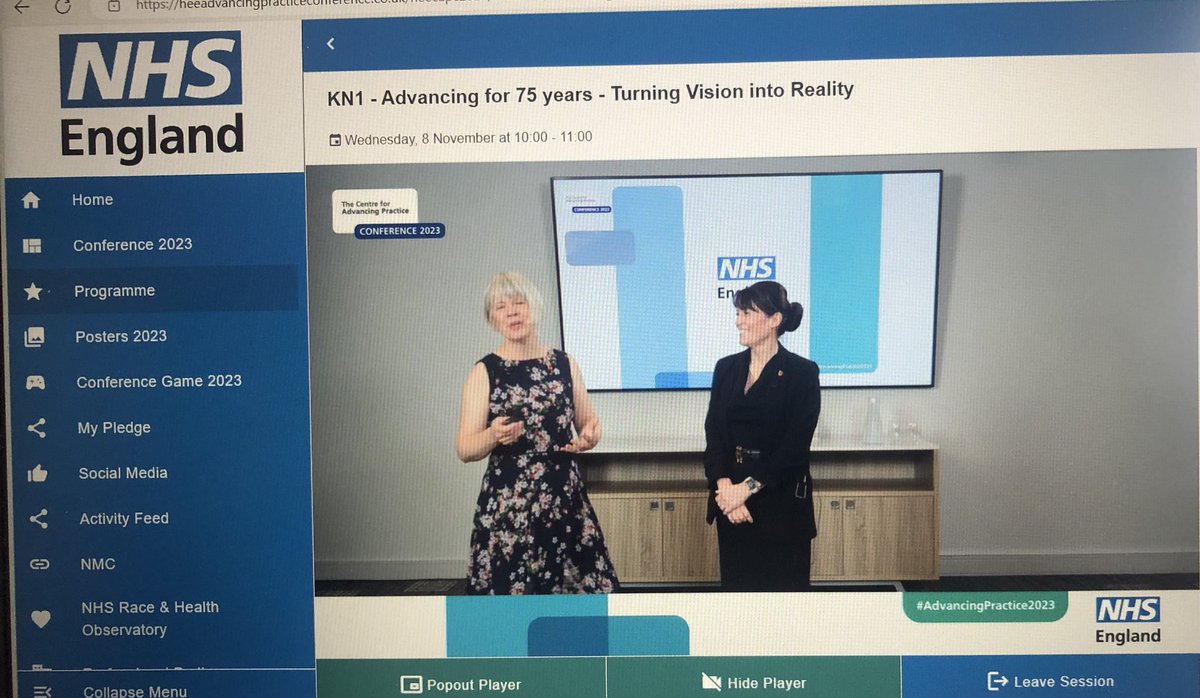Click the browser back arrow
Screen dimensions: 1200x698
pos(22,5)
